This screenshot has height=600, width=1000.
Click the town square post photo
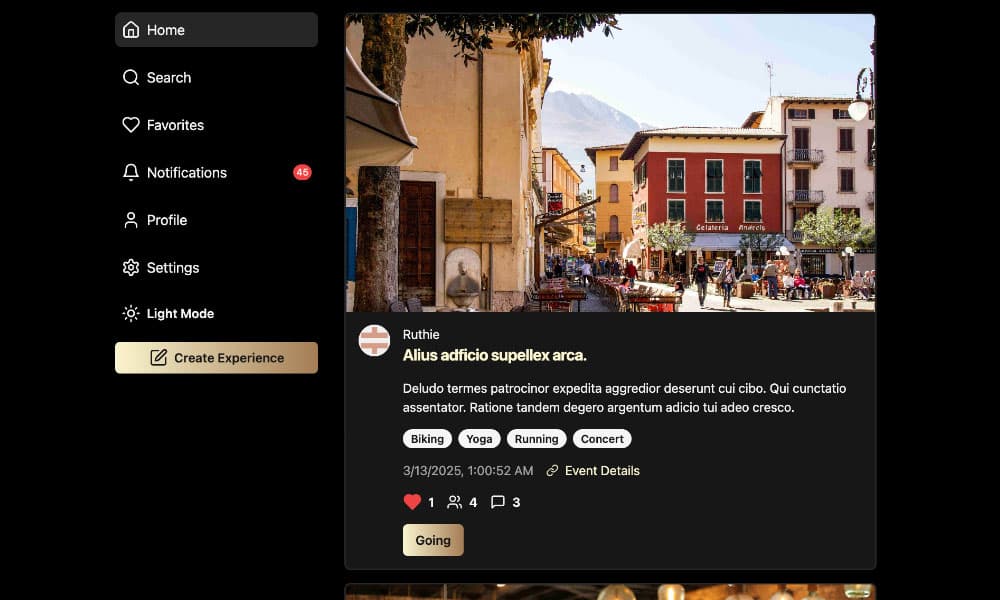click(610, 162)
